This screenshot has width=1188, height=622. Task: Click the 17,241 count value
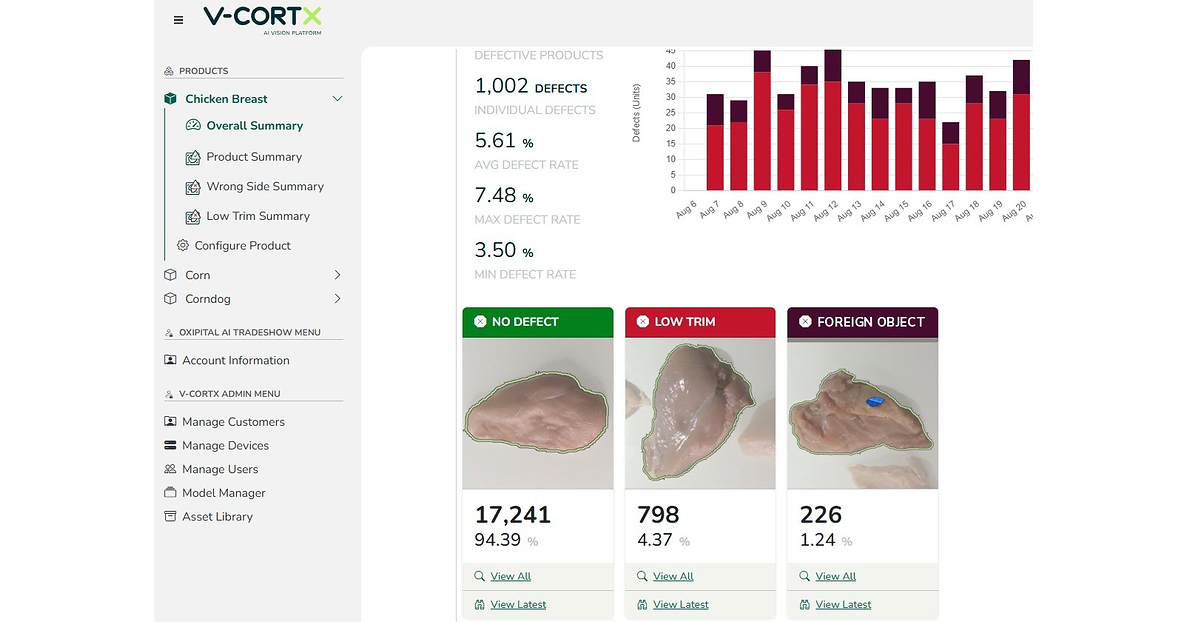513,515
